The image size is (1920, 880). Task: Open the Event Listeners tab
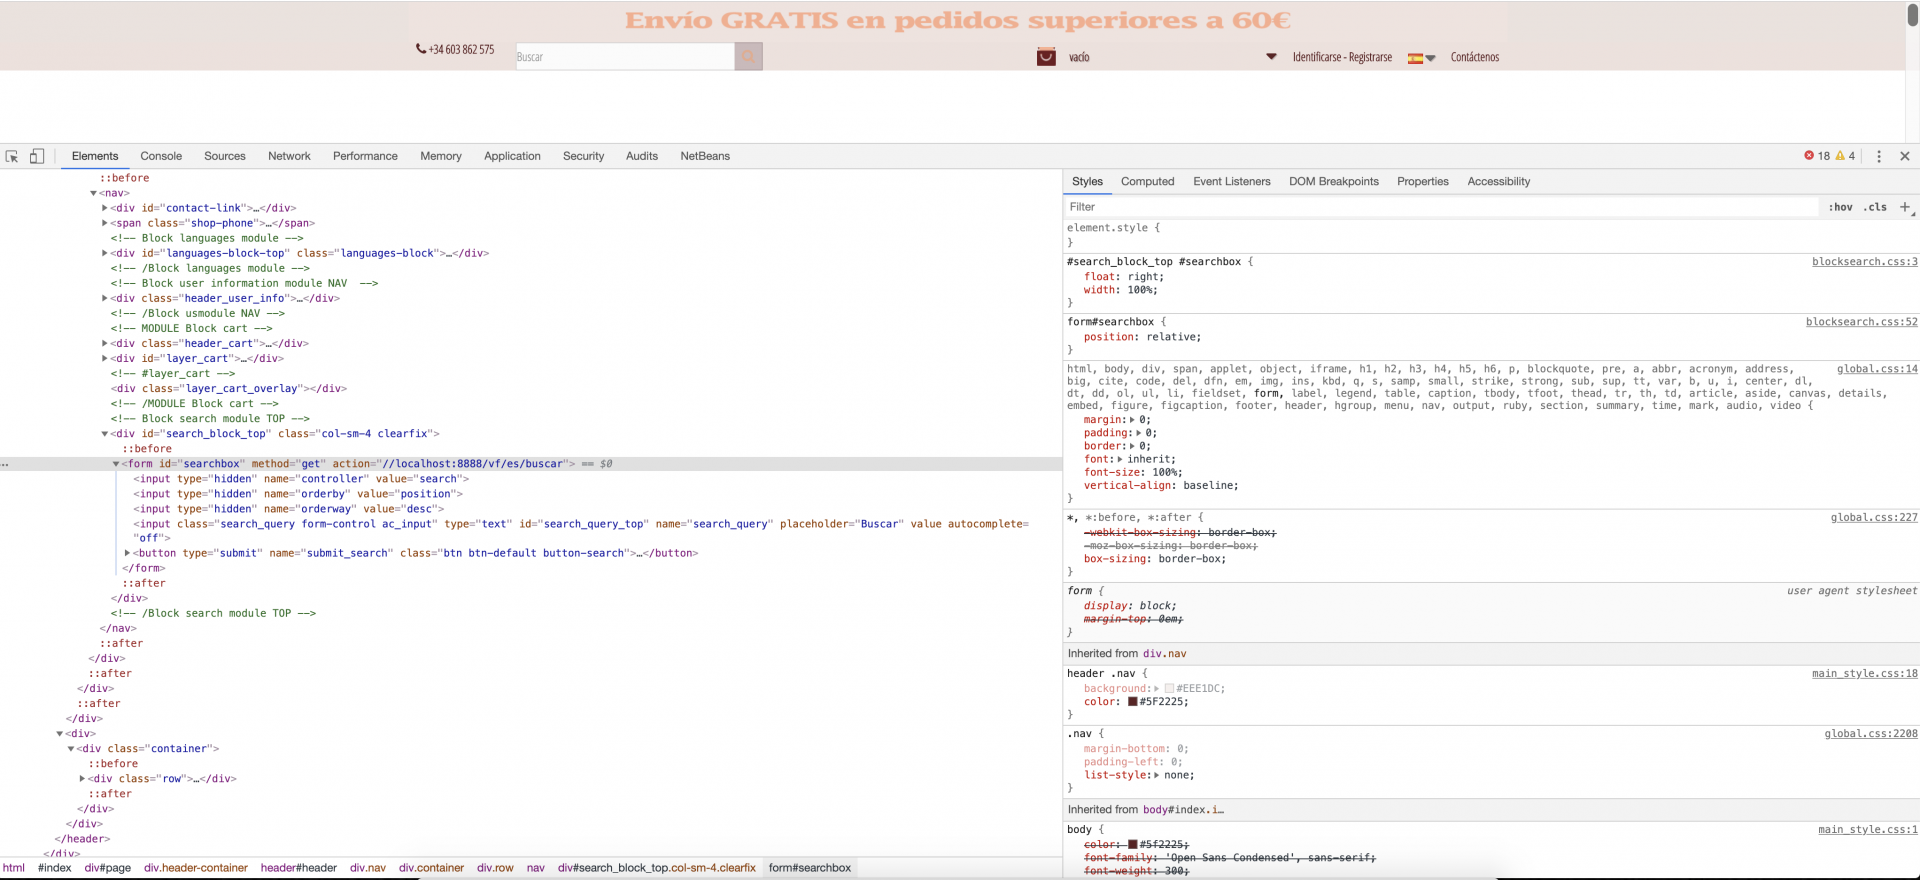click(1232, 182)
